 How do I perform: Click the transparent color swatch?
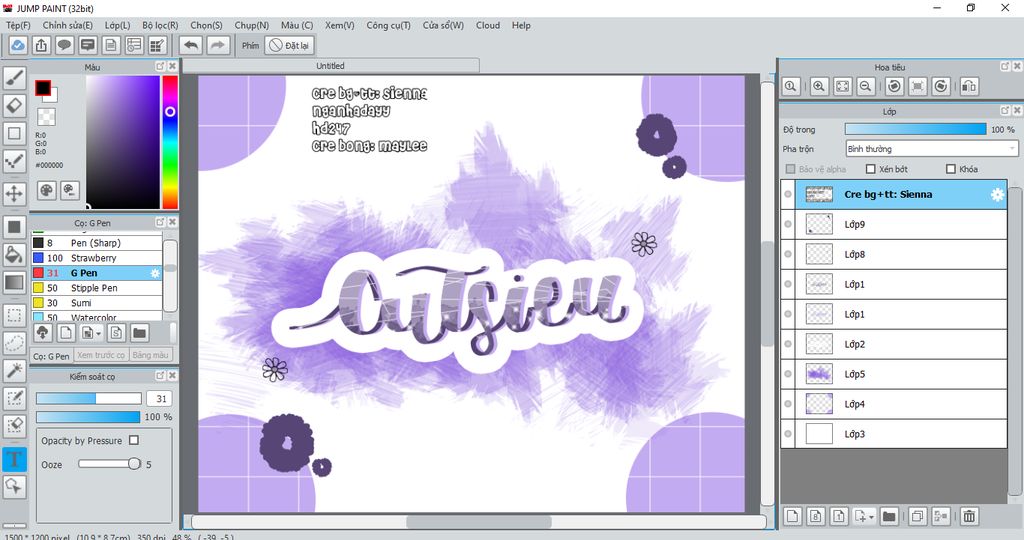tap(46, 117)
